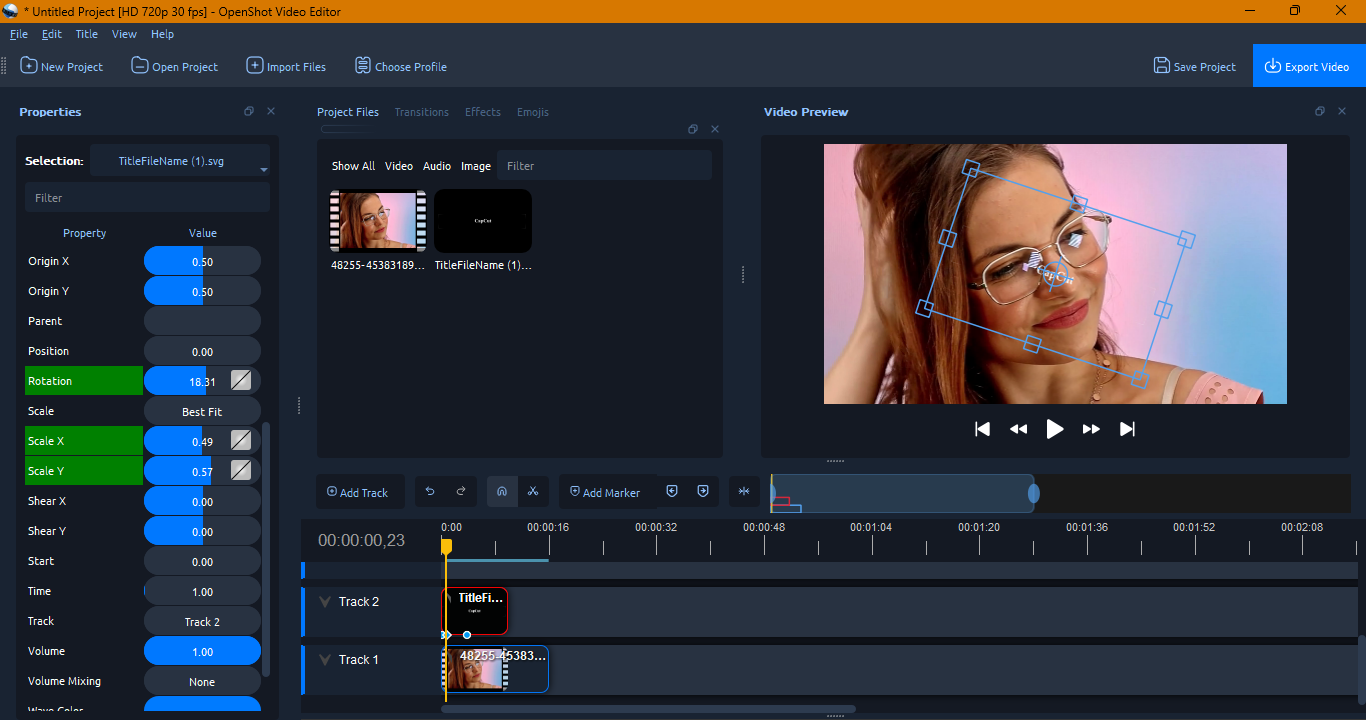Open the Title menu

pos(86,33)
